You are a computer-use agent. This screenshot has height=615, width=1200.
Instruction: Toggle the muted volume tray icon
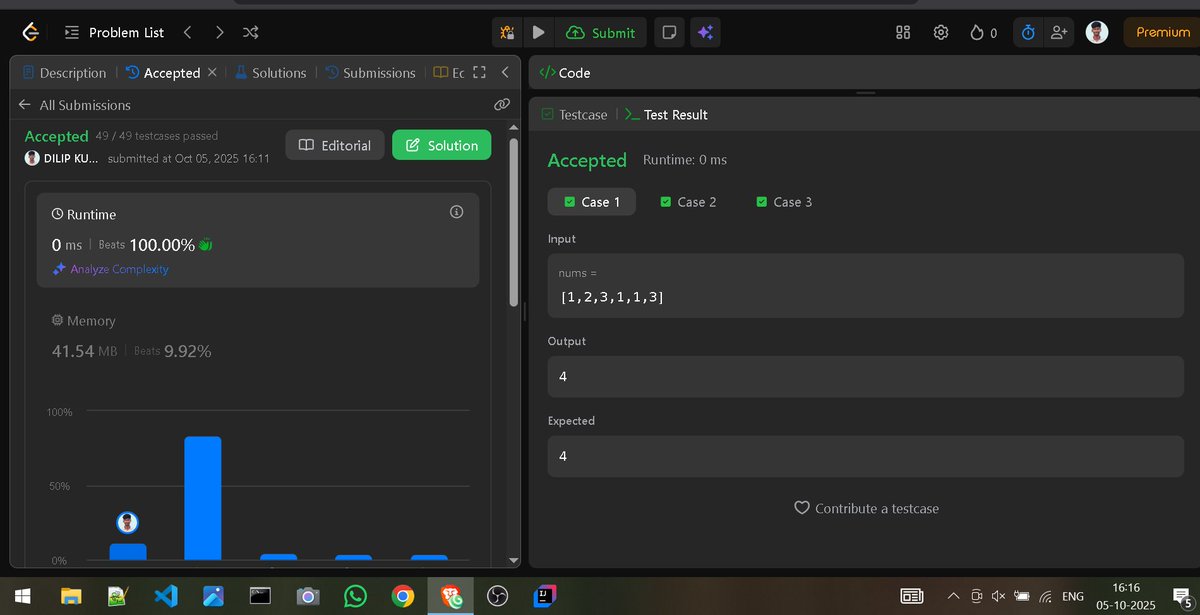pos(997,596)
